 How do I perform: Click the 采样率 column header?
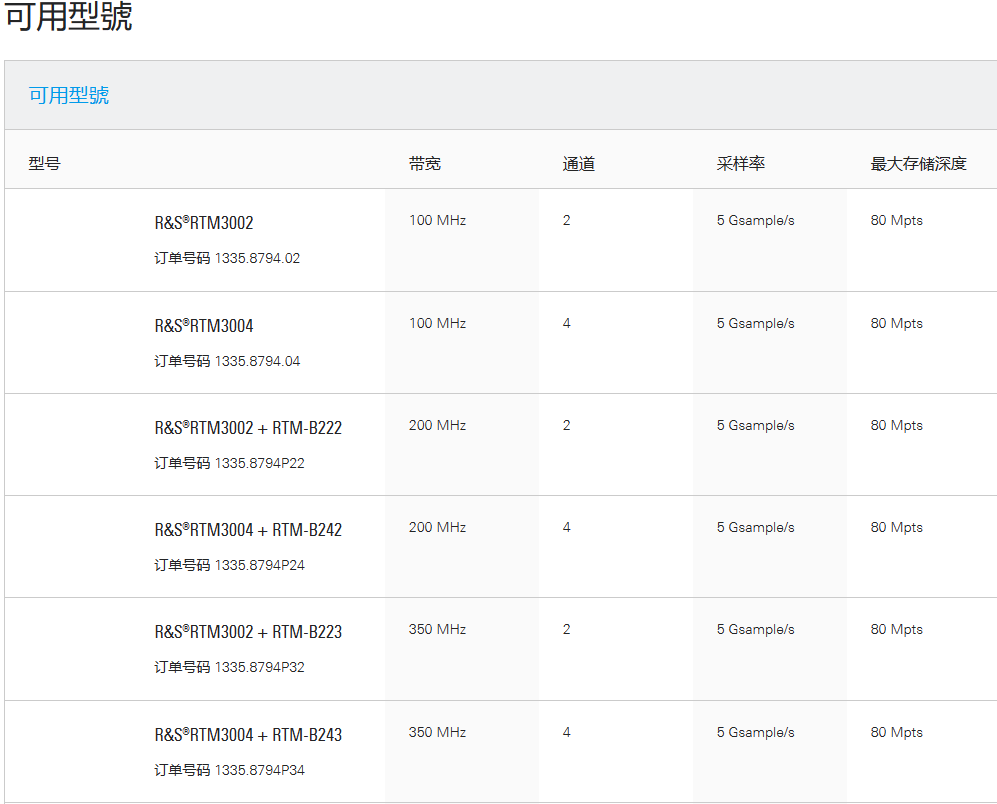740,164
